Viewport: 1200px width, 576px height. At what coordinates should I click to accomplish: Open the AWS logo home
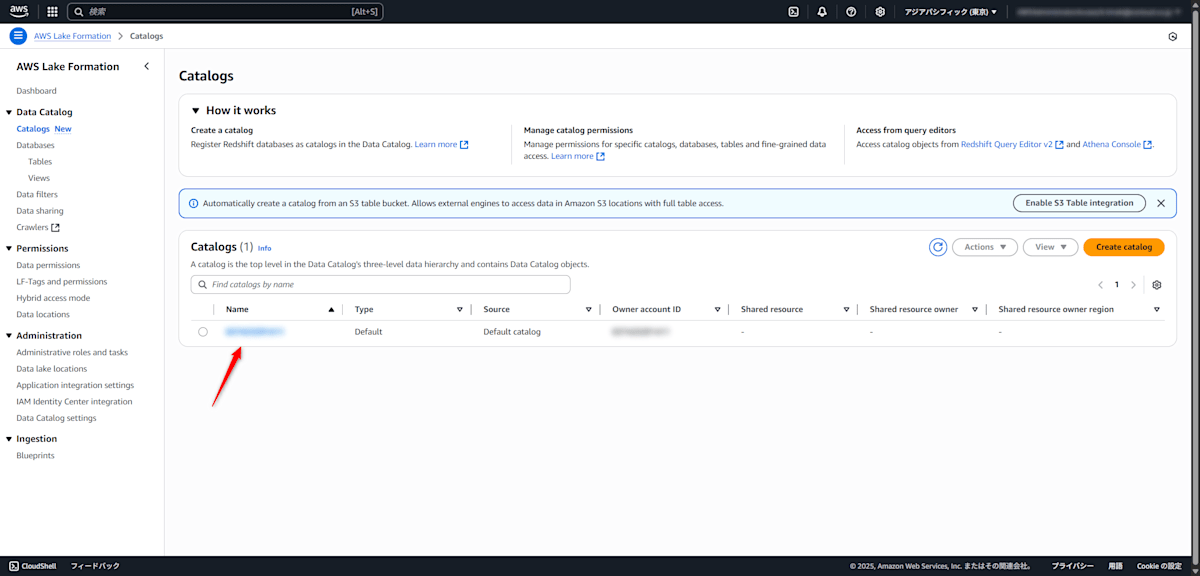tap(20, 11)
